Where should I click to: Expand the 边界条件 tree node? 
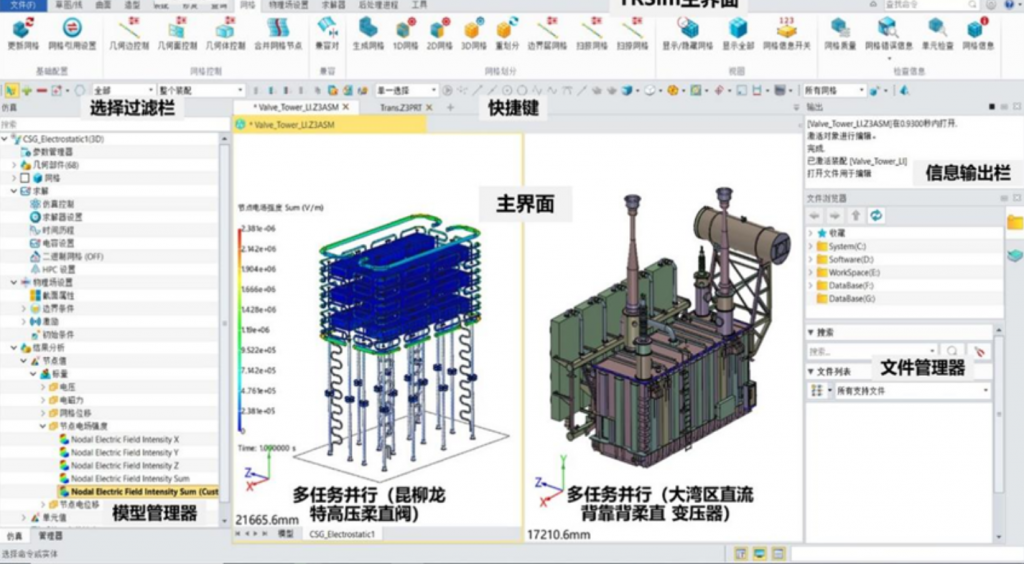coord(25,308)
